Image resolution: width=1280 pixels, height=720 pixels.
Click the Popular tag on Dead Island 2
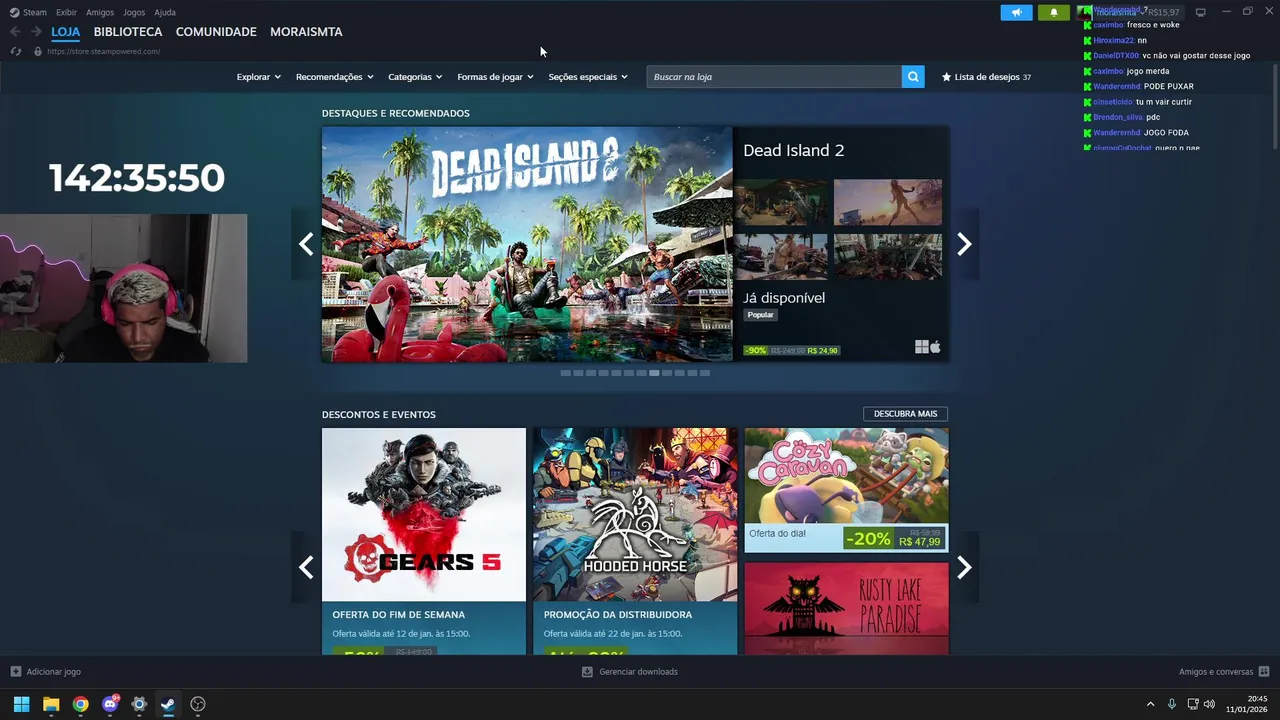tap(761, 315)
